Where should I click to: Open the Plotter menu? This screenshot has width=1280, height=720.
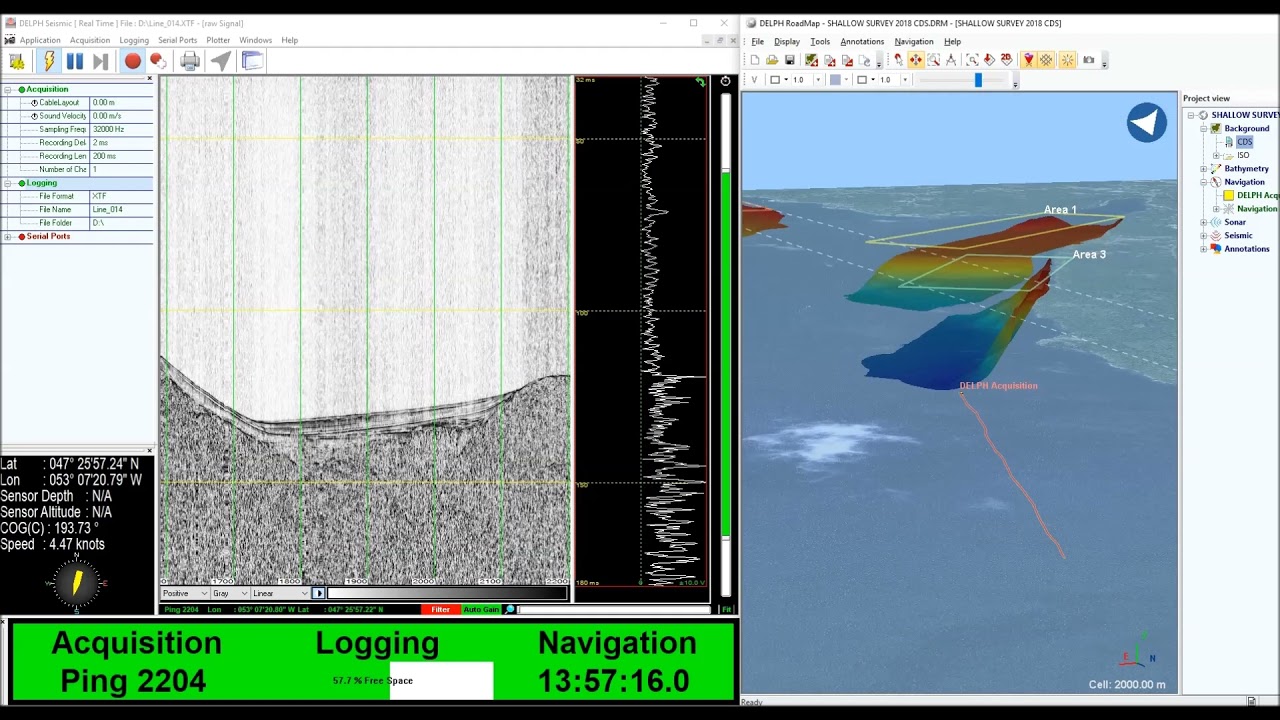pos(218,40)
